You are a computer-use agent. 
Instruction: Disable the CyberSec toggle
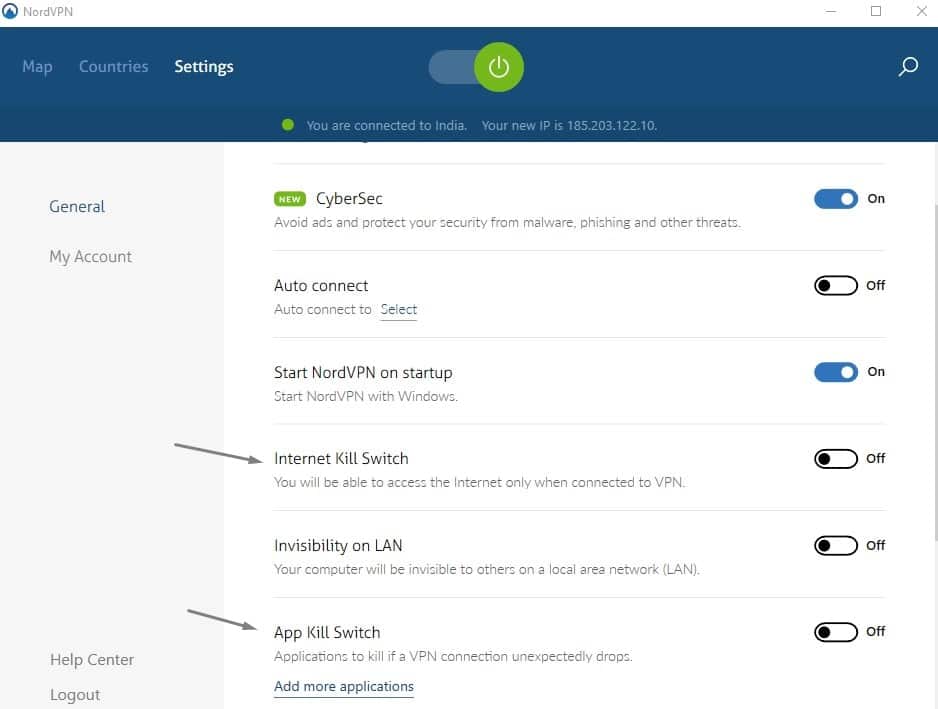836,199
